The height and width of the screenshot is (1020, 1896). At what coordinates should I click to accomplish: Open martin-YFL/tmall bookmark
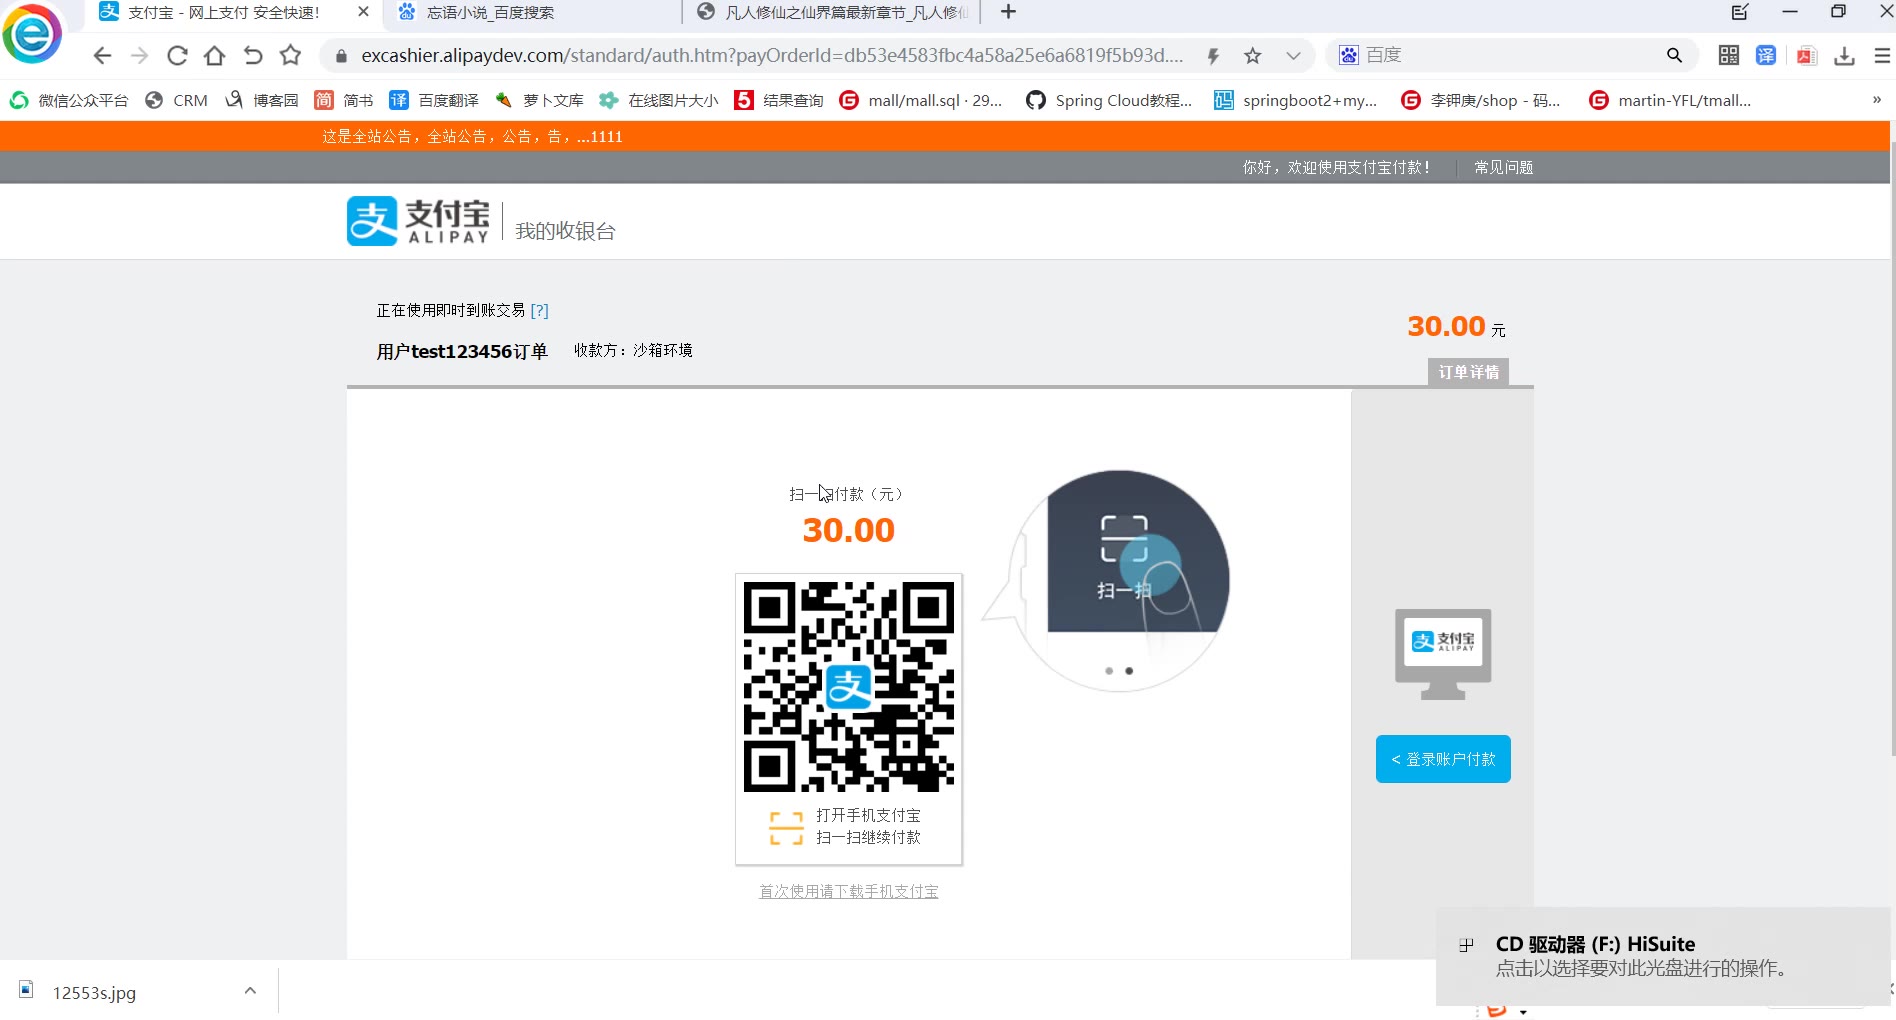tap(1670, 100)
